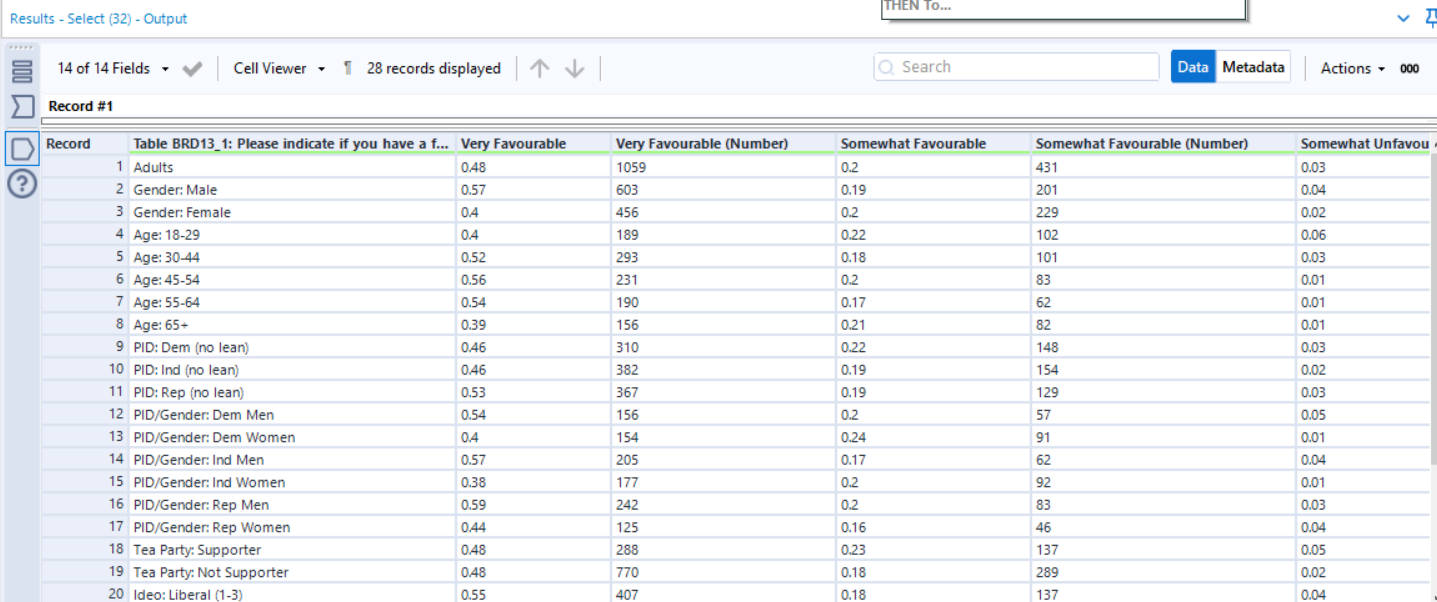Click the sigma summary icon in sidebar
This screenshot has width=1437, height=602.
22,107
